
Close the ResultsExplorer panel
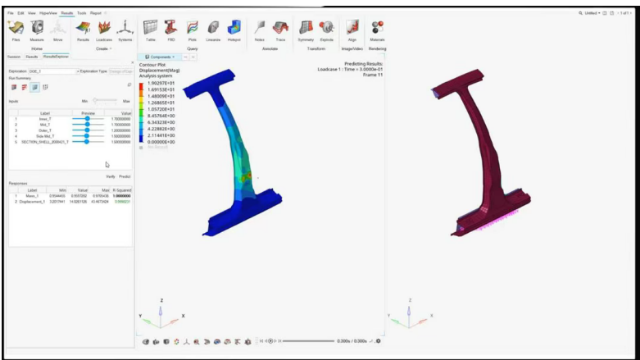click(x=132, y=62)
